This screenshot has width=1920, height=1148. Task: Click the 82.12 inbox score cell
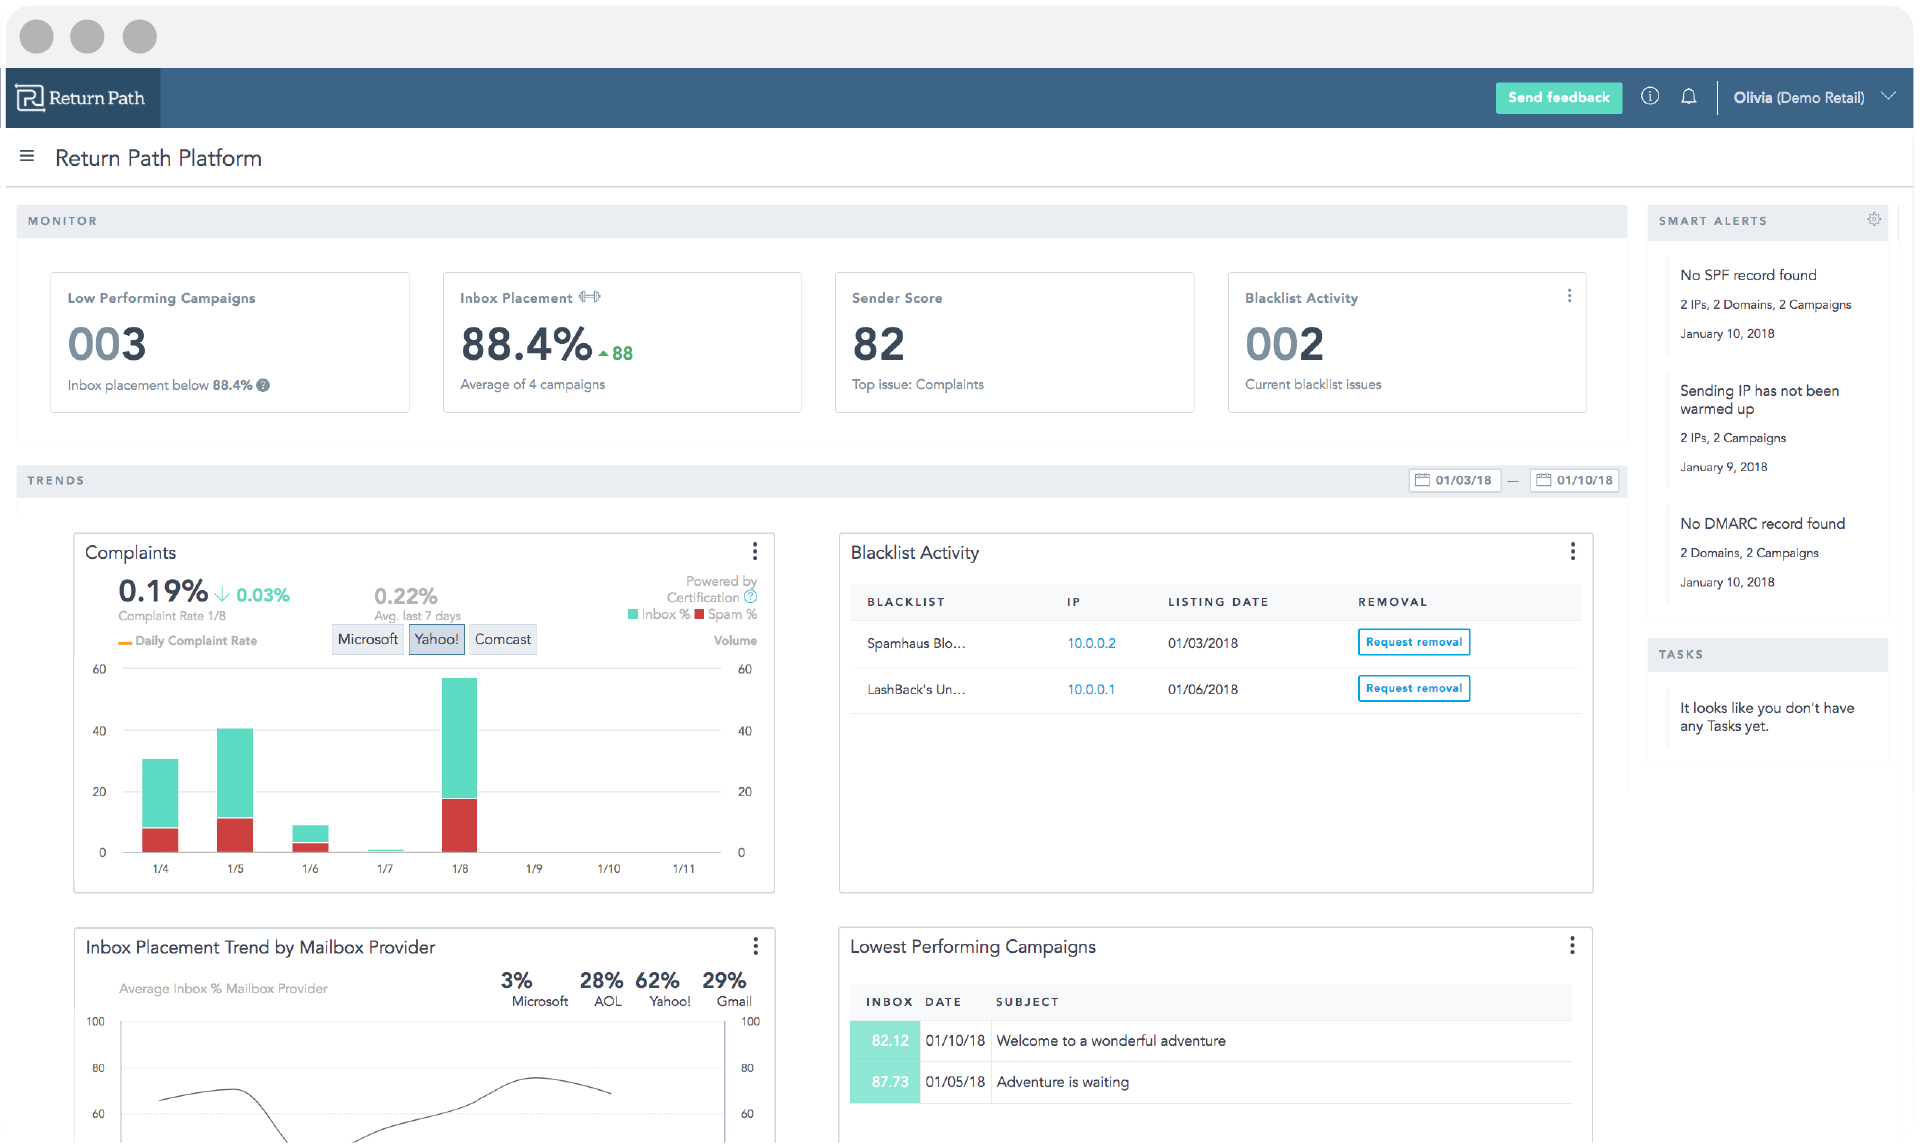click(x=885, y=1041)
